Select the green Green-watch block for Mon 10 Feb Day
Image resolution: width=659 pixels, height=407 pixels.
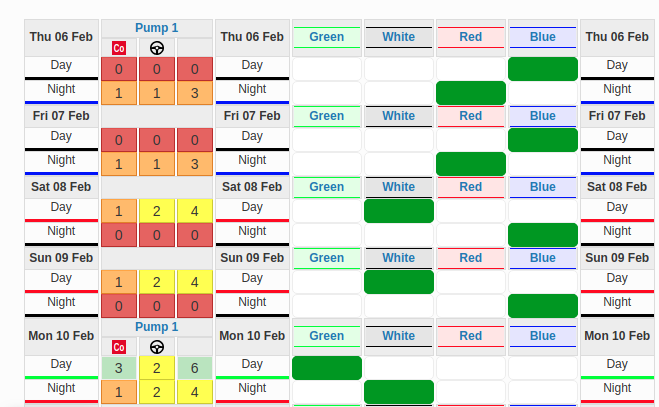pyautogui.click(x=326, y=368)
